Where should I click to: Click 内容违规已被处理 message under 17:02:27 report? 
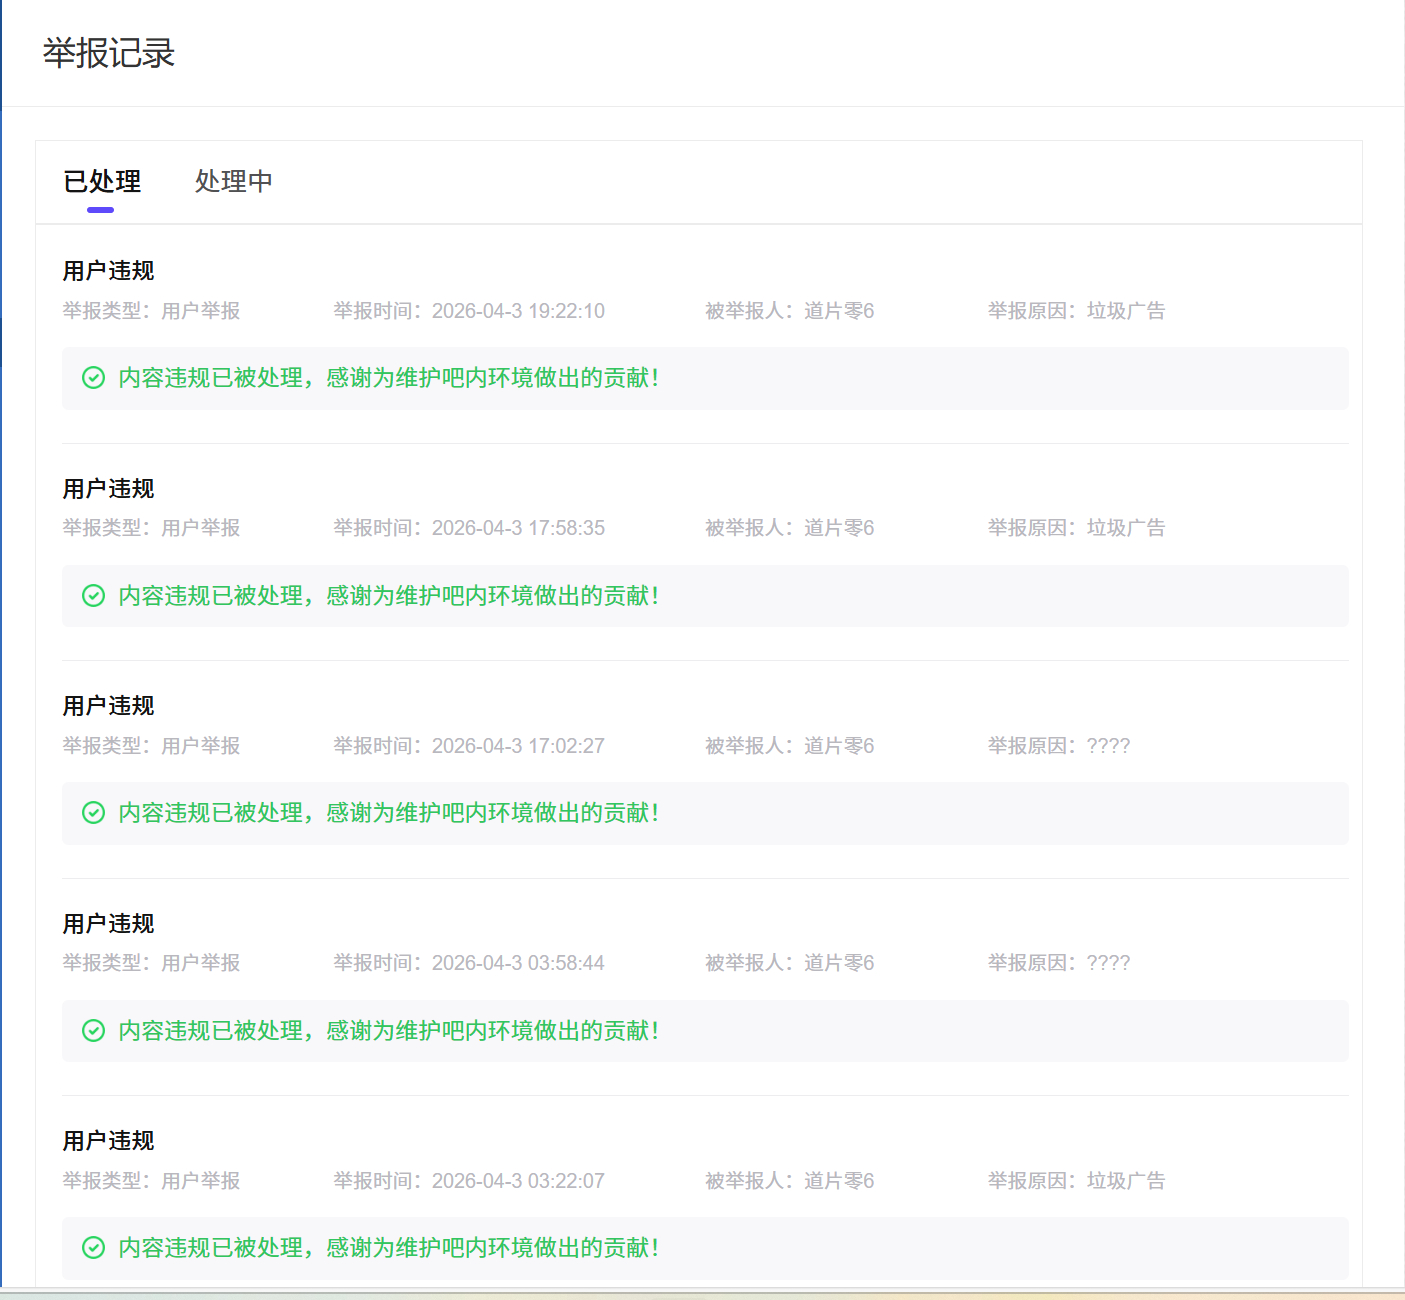coord(389,813)
